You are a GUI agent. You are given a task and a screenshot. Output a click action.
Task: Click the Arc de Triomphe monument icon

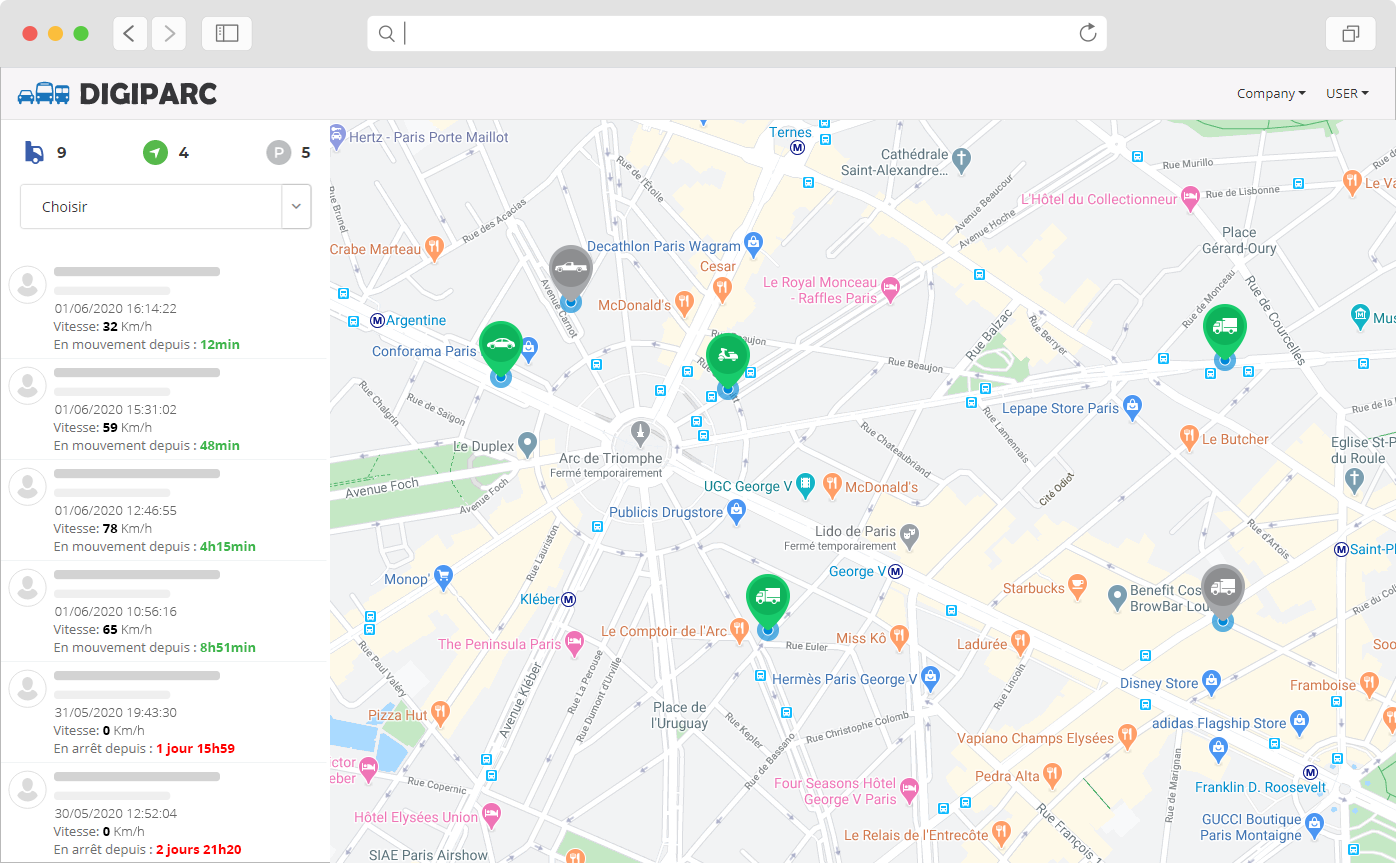[640, 435]
